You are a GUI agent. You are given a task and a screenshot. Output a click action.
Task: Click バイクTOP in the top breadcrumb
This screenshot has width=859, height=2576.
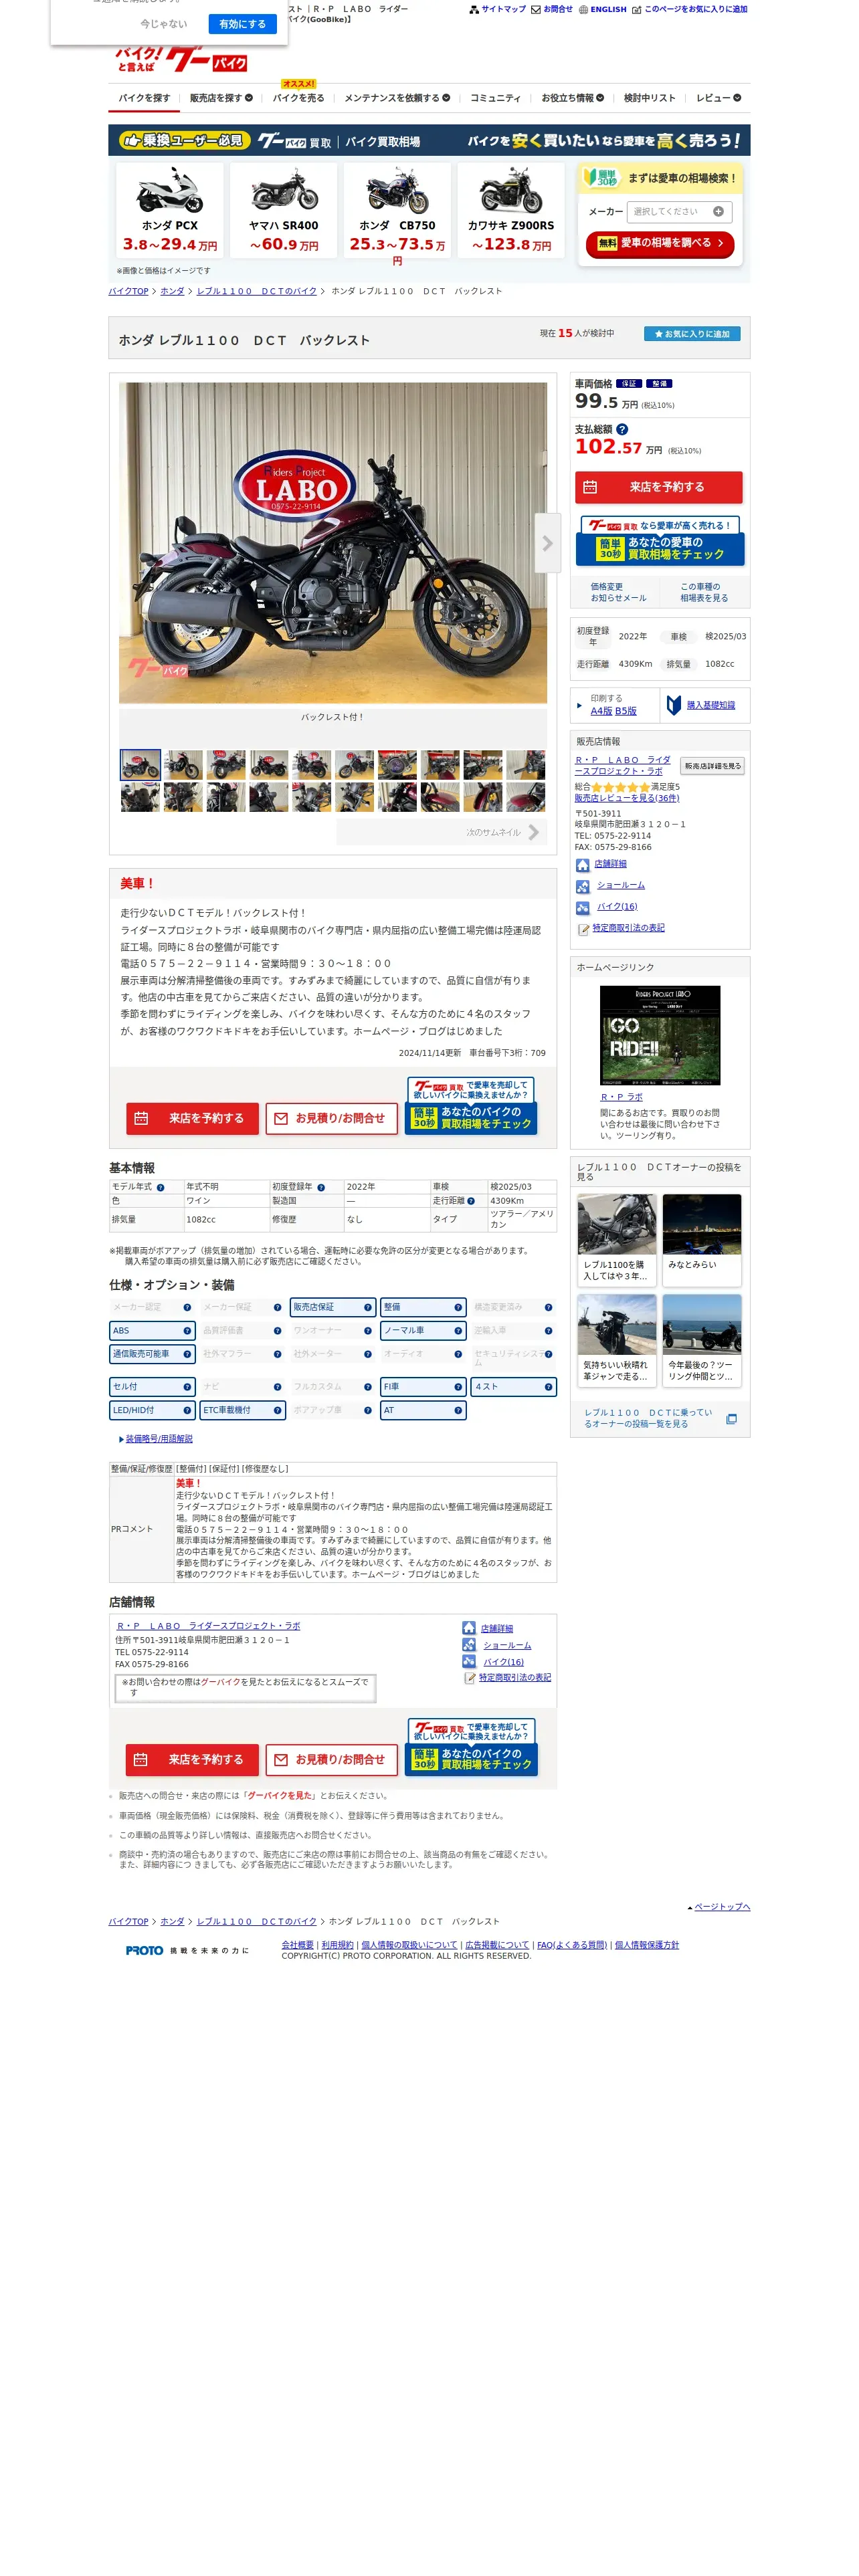click(128, 291)
